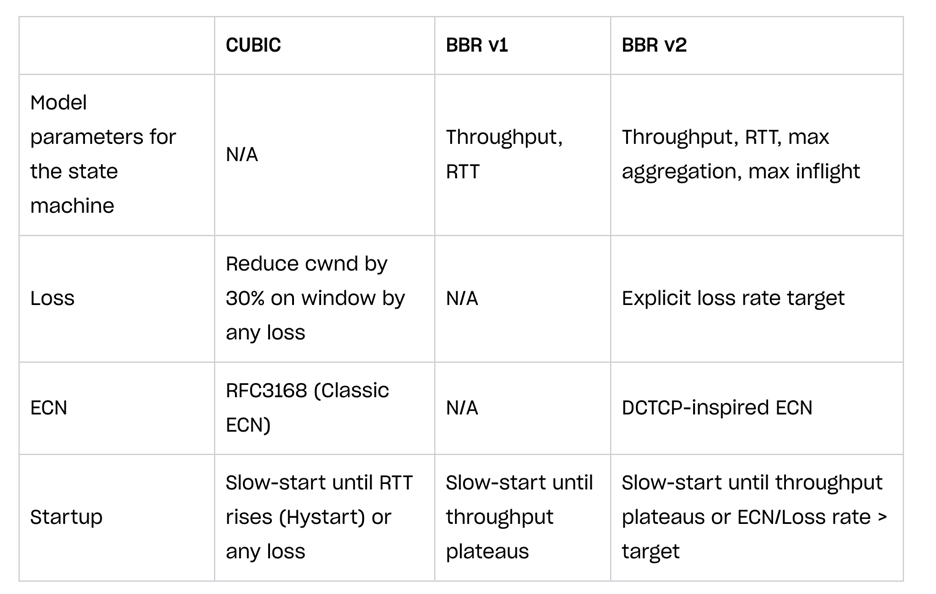Select the BBR v2 column header
This screenshot has width=936, height=594.
click(x=654, y=45)
